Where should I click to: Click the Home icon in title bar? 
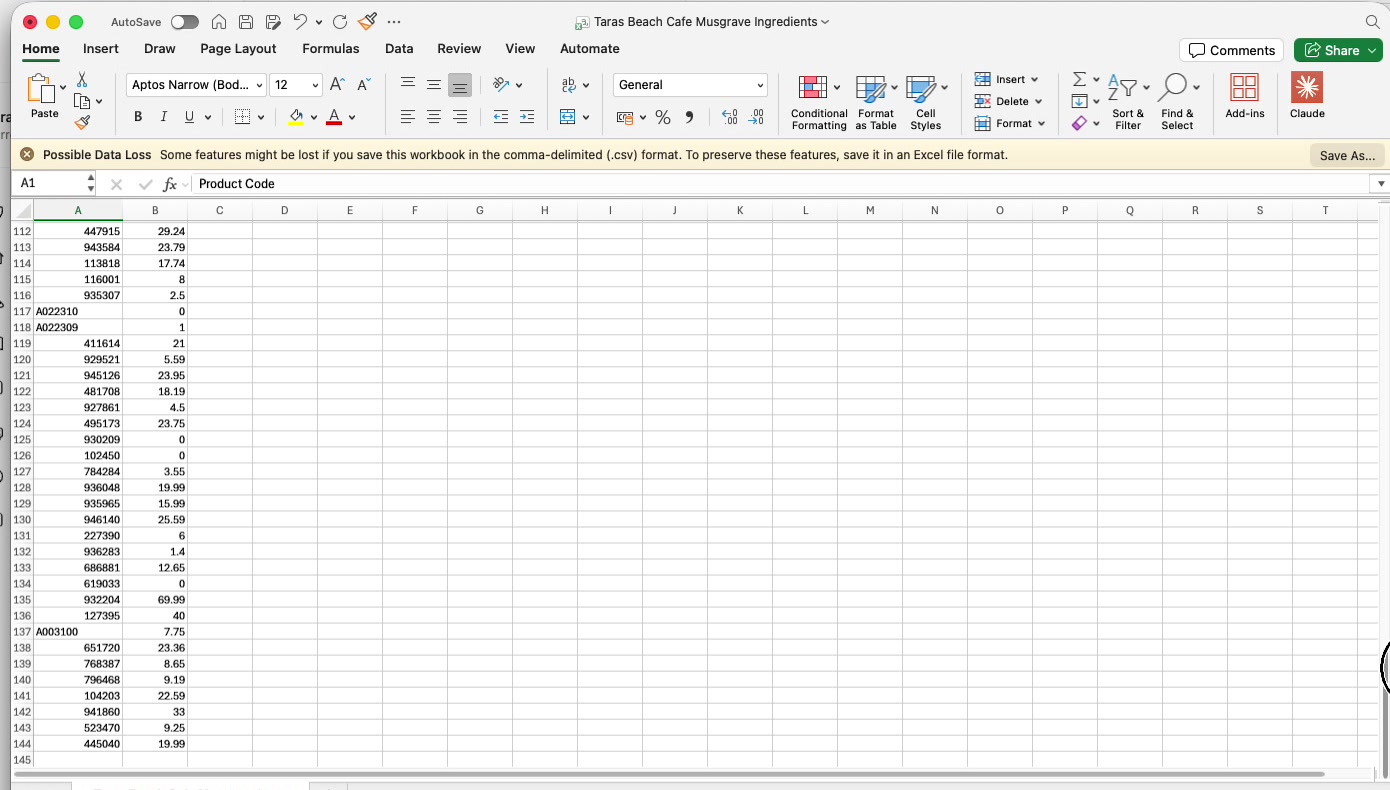[x=219, y=22]
